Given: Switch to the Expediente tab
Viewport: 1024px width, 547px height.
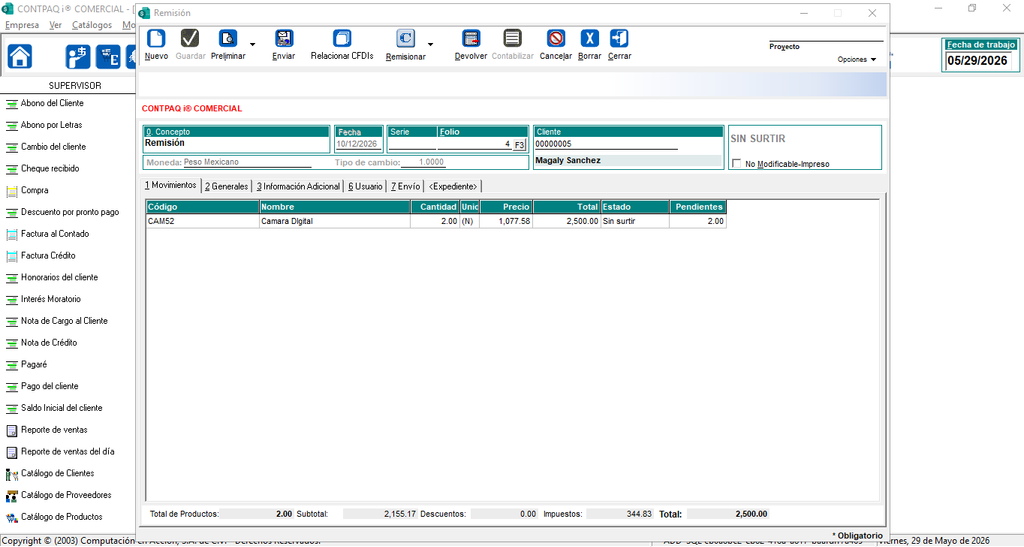Looking at the screenshot, I should coord(453,186).
